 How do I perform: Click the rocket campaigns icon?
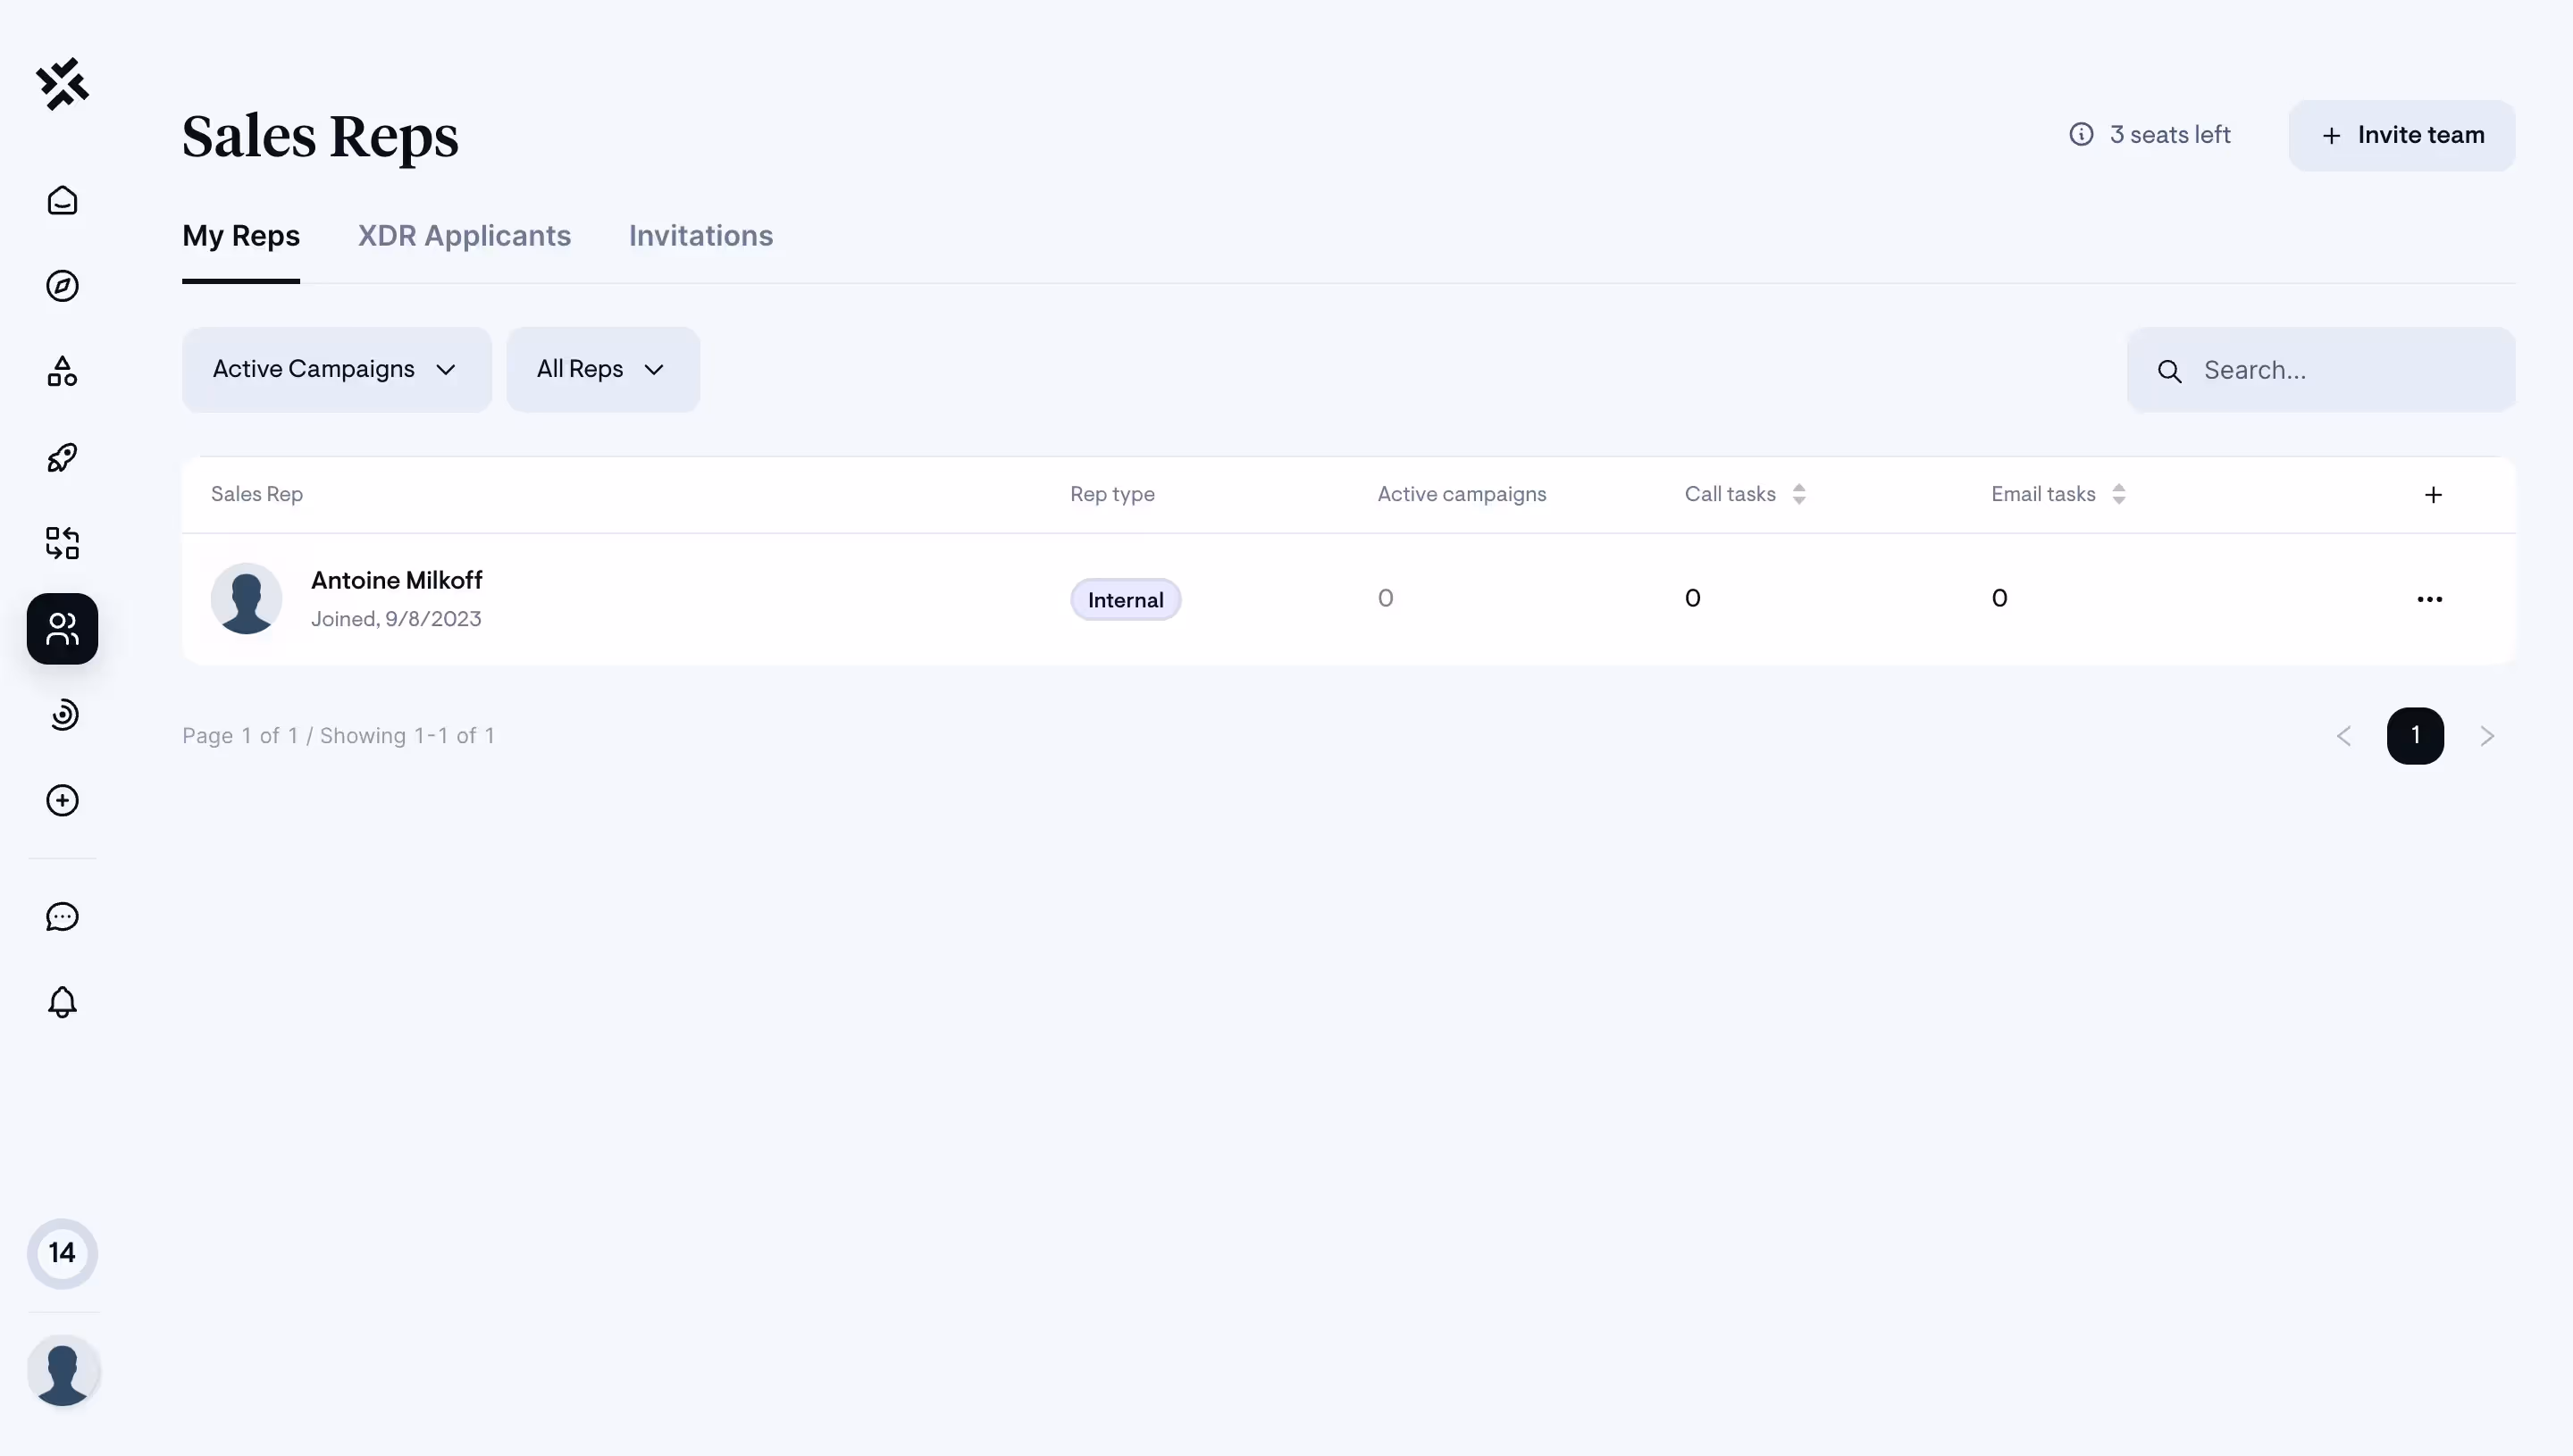pos(62,458)
